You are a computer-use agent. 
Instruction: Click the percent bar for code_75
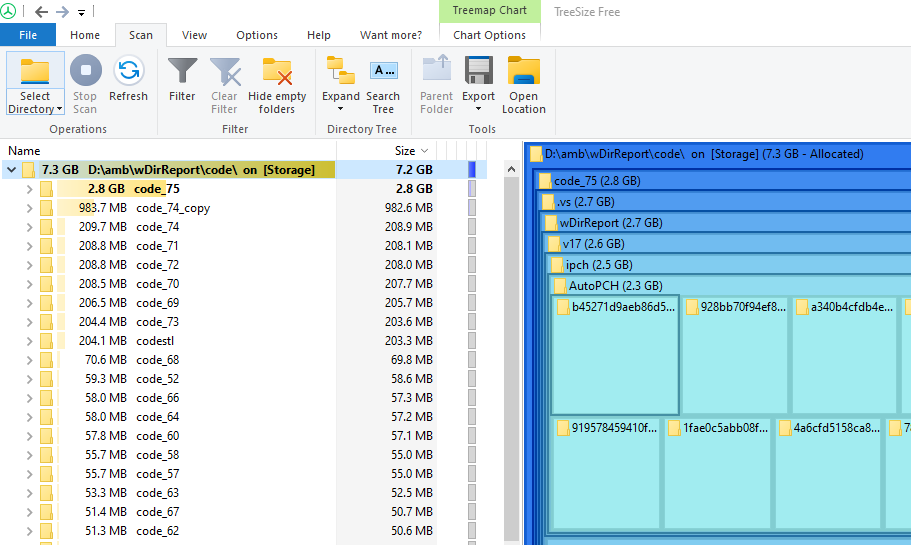472,189
